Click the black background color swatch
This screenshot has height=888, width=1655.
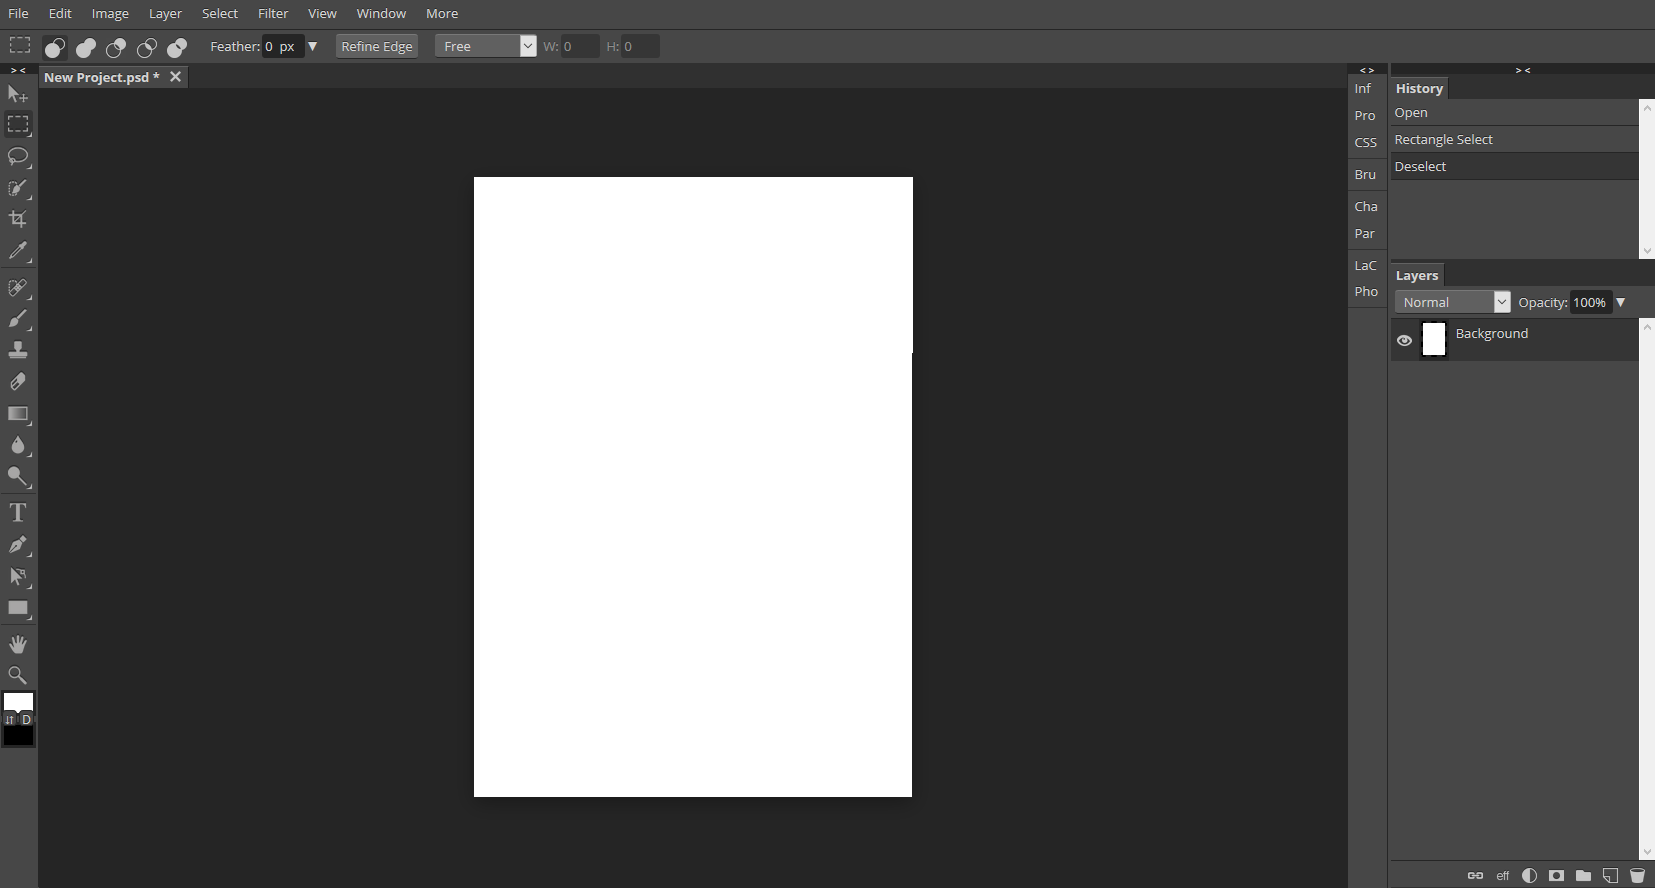pyautogui.click(x=19, y=737)
